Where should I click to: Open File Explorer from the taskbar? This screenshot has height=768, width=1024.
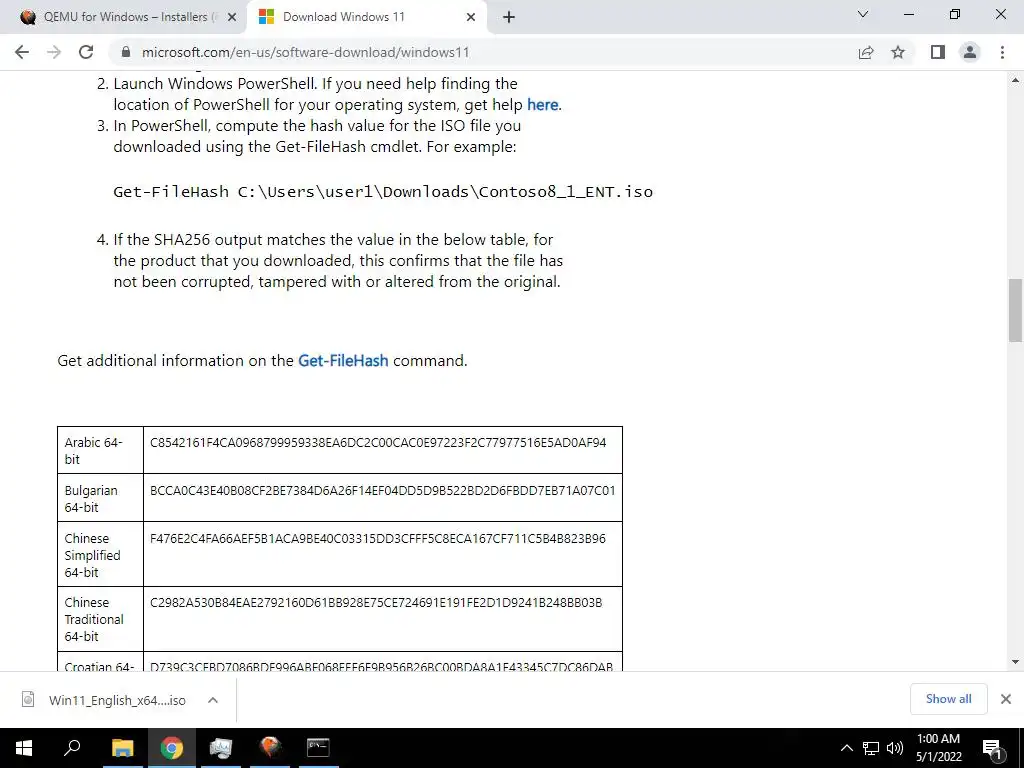point(122,748)
